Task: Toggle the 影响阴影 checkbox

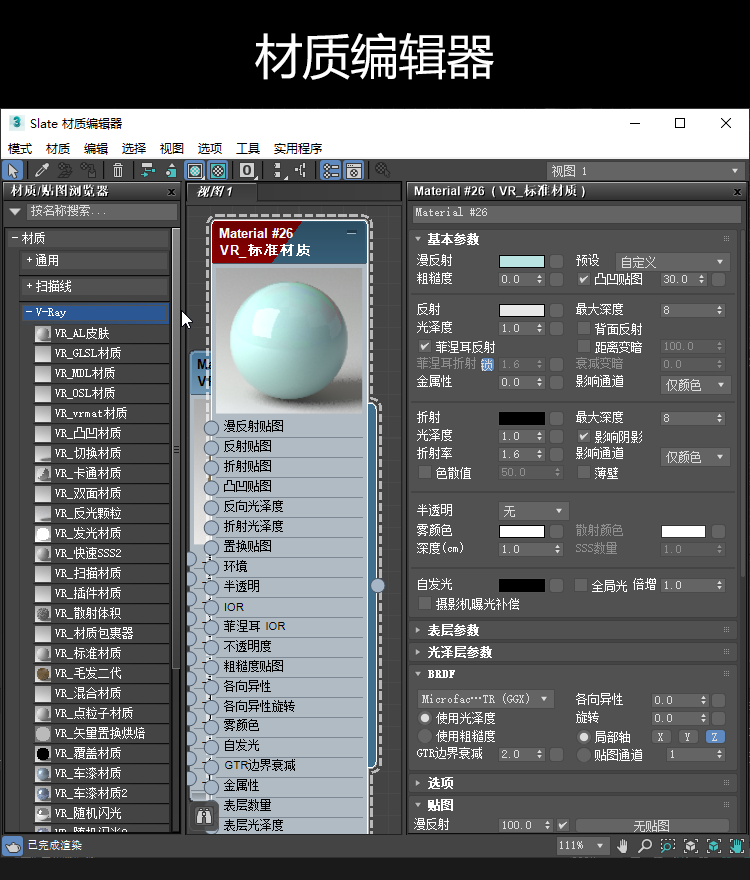Action: [584, 436]
